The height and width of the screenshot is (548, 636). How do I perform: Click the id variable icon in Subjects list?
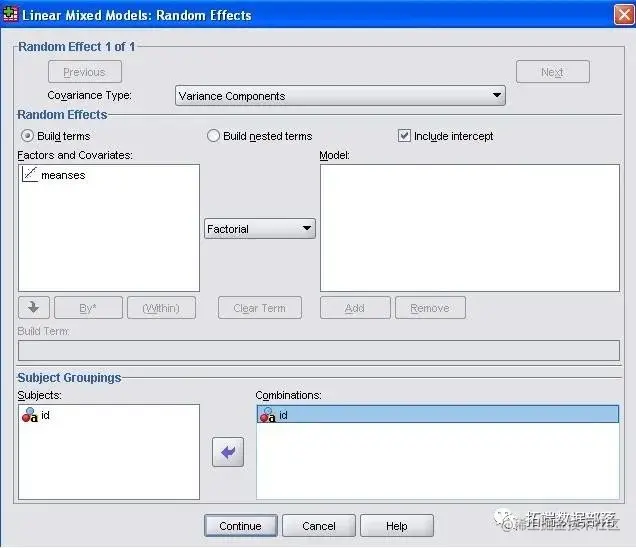(29, 415)
